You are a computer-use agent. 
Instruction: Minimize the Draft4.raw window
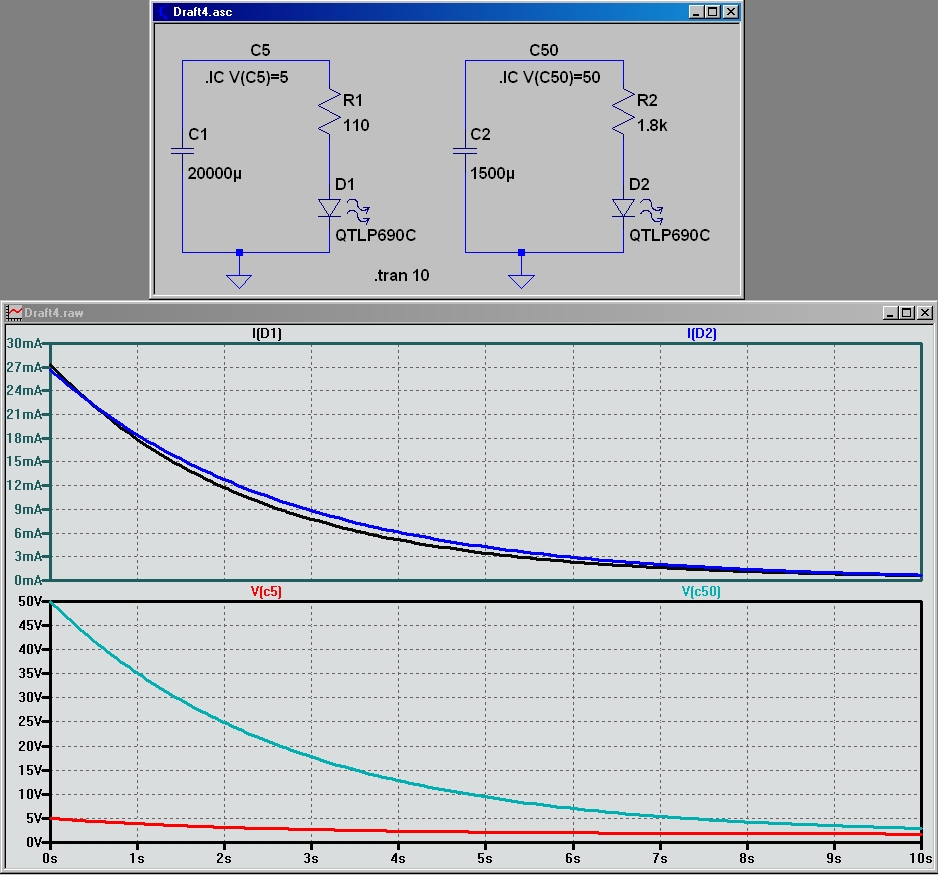890,313
